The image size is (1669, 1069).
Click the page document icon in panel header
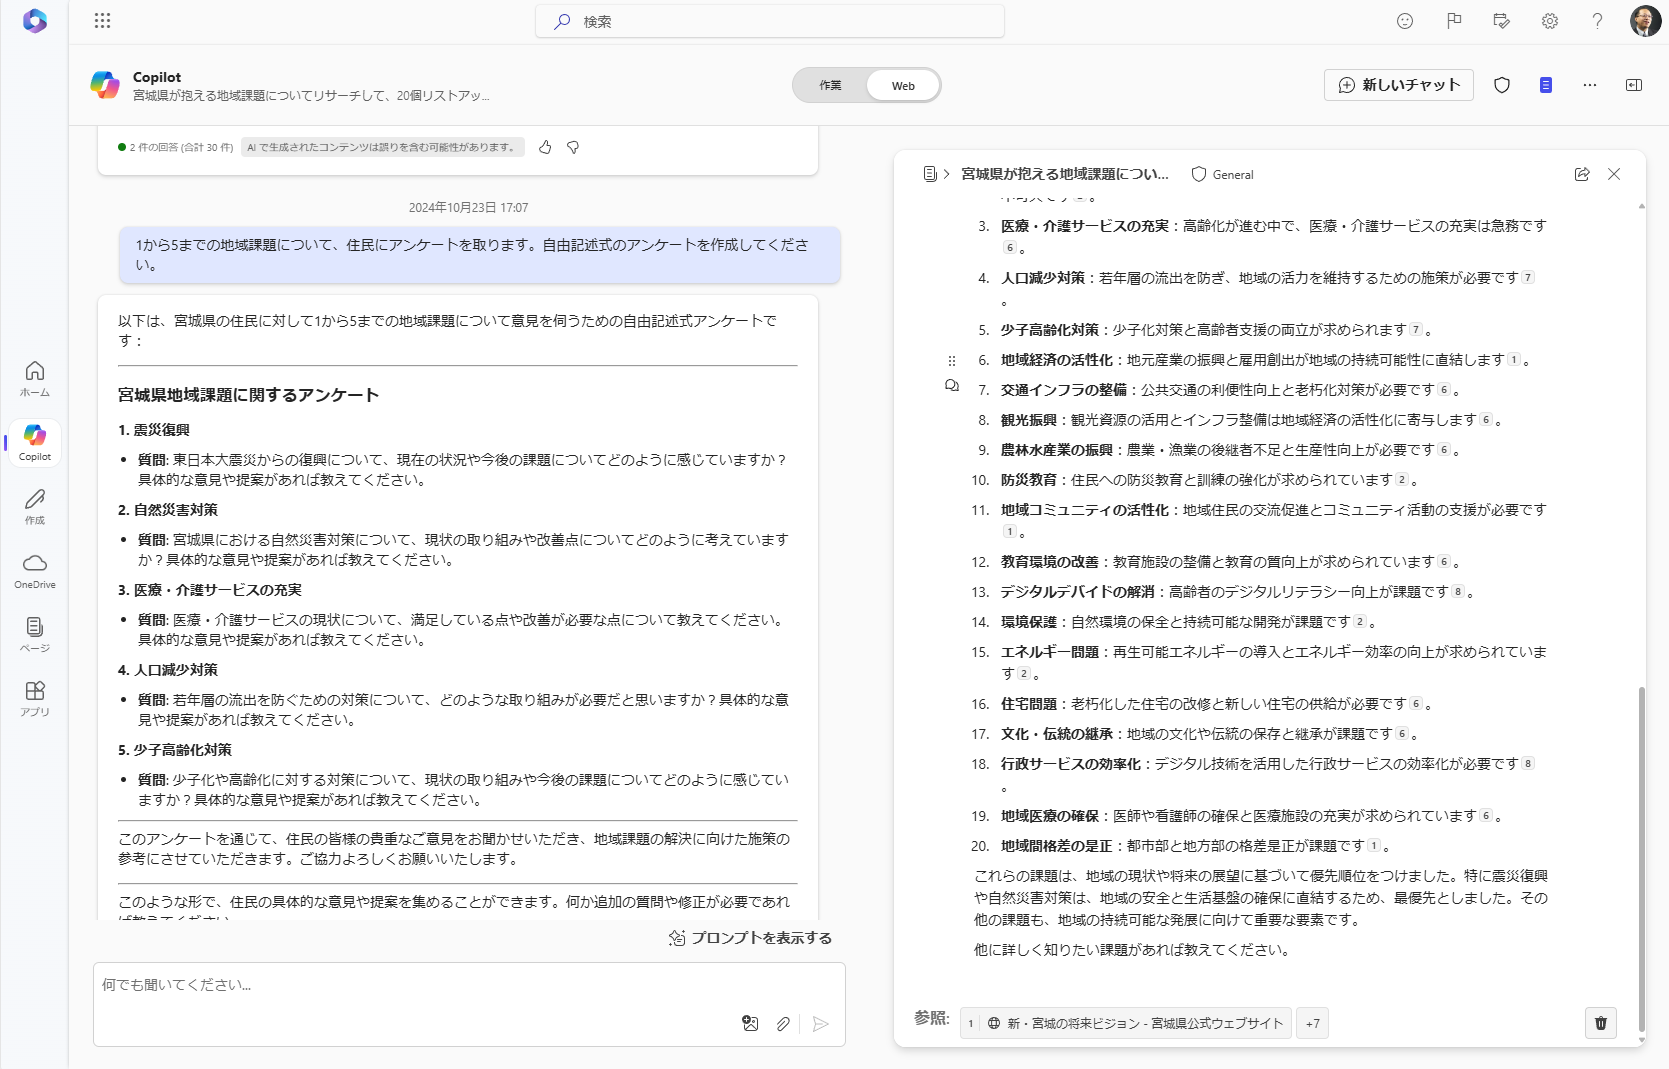pyautogui.click(x=930, y=174)
